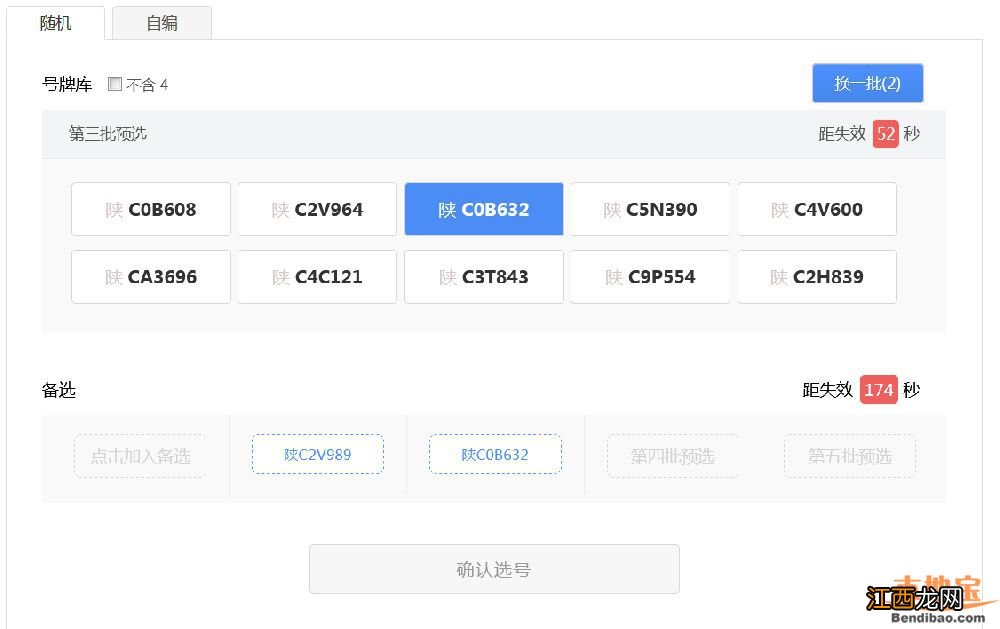Screen dimensions: 1000x629
Task: Click the 第五批预选 backup slot
Action: pyautogui.click(x=849, y=455)
